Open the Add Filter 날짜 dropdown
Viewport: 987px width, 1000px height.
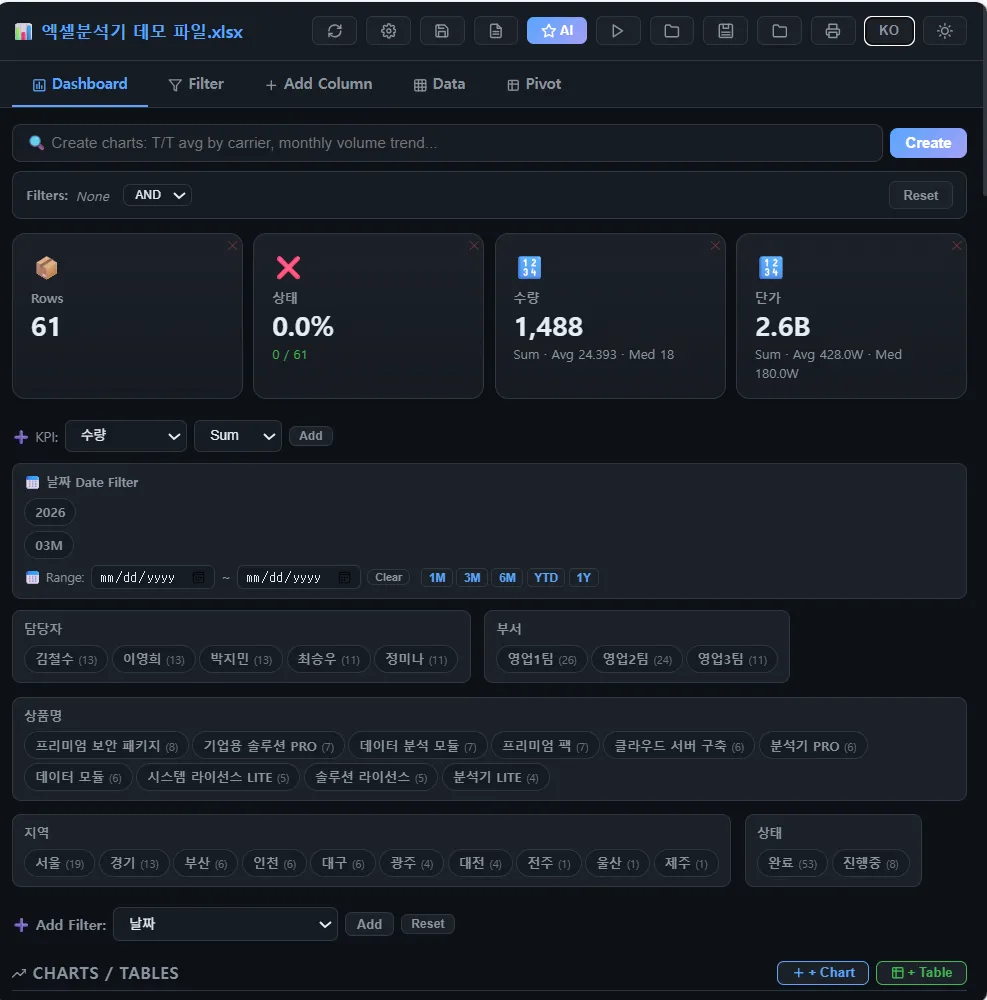225,925
